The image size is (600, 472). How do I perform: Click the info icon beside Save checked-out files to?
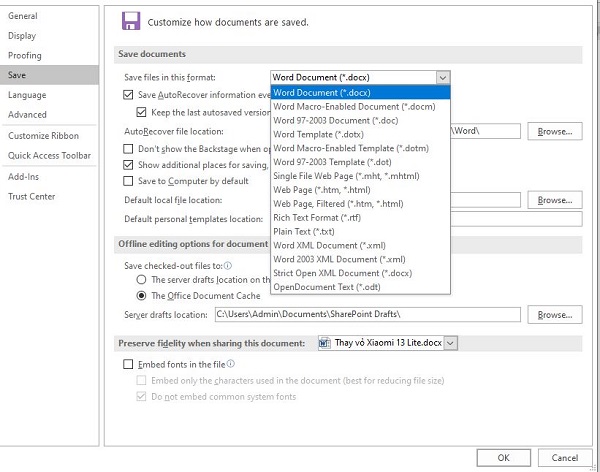tap(228, 265)
